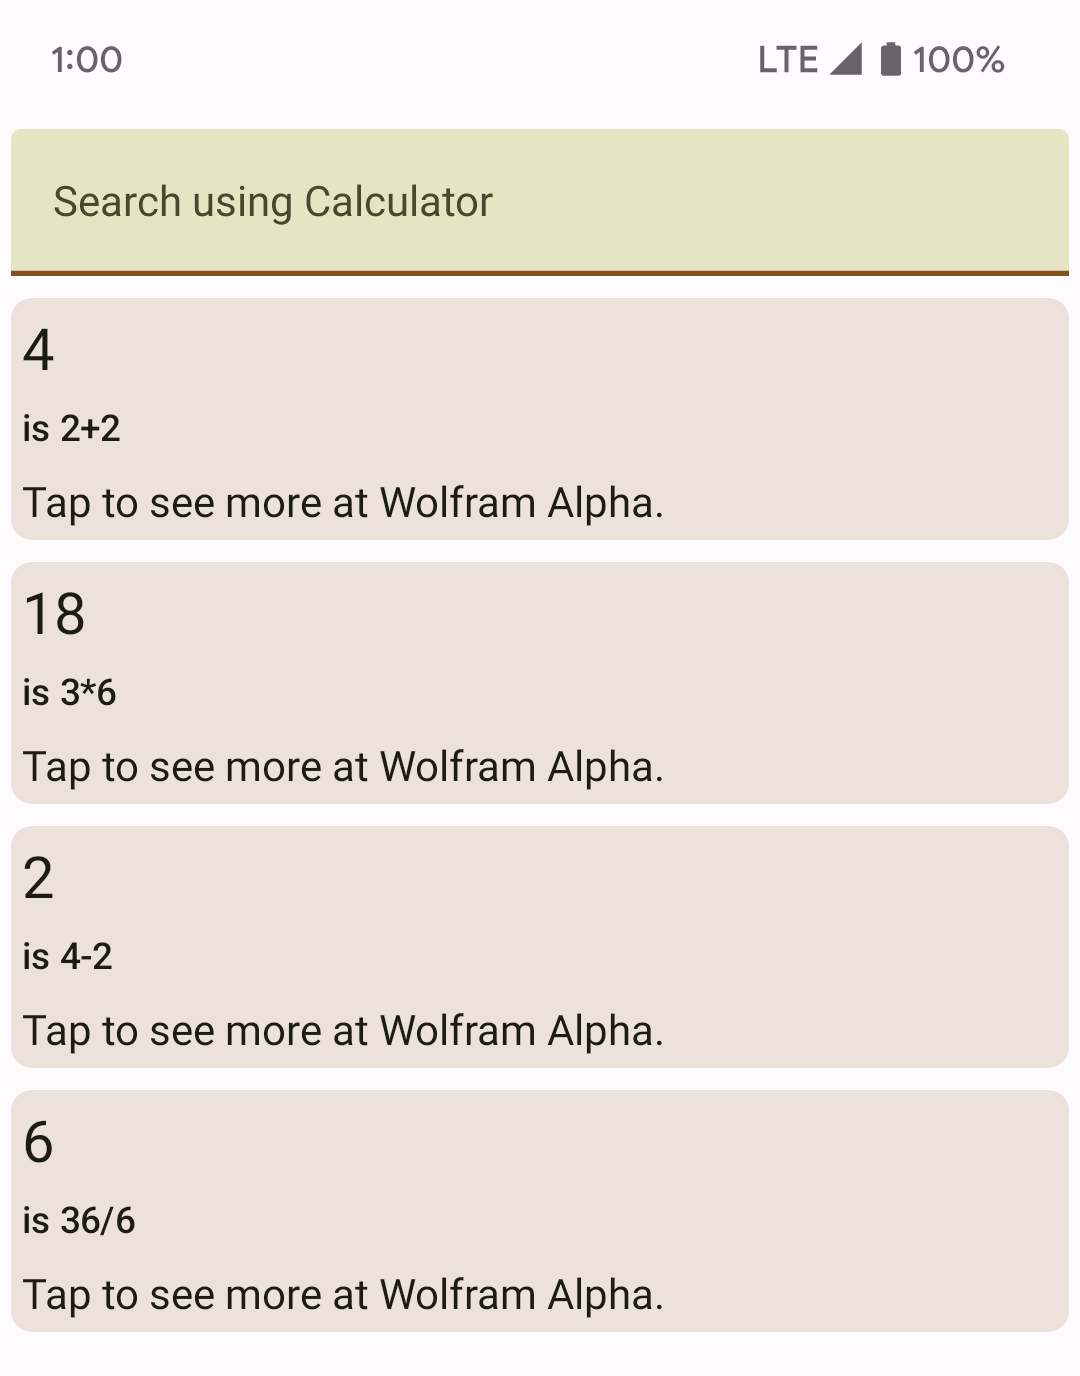Follow Wolfram Alpha link under 36/6 result
The height and width of the screenshot is (1376, 1080).
(x=343, y=1295)
